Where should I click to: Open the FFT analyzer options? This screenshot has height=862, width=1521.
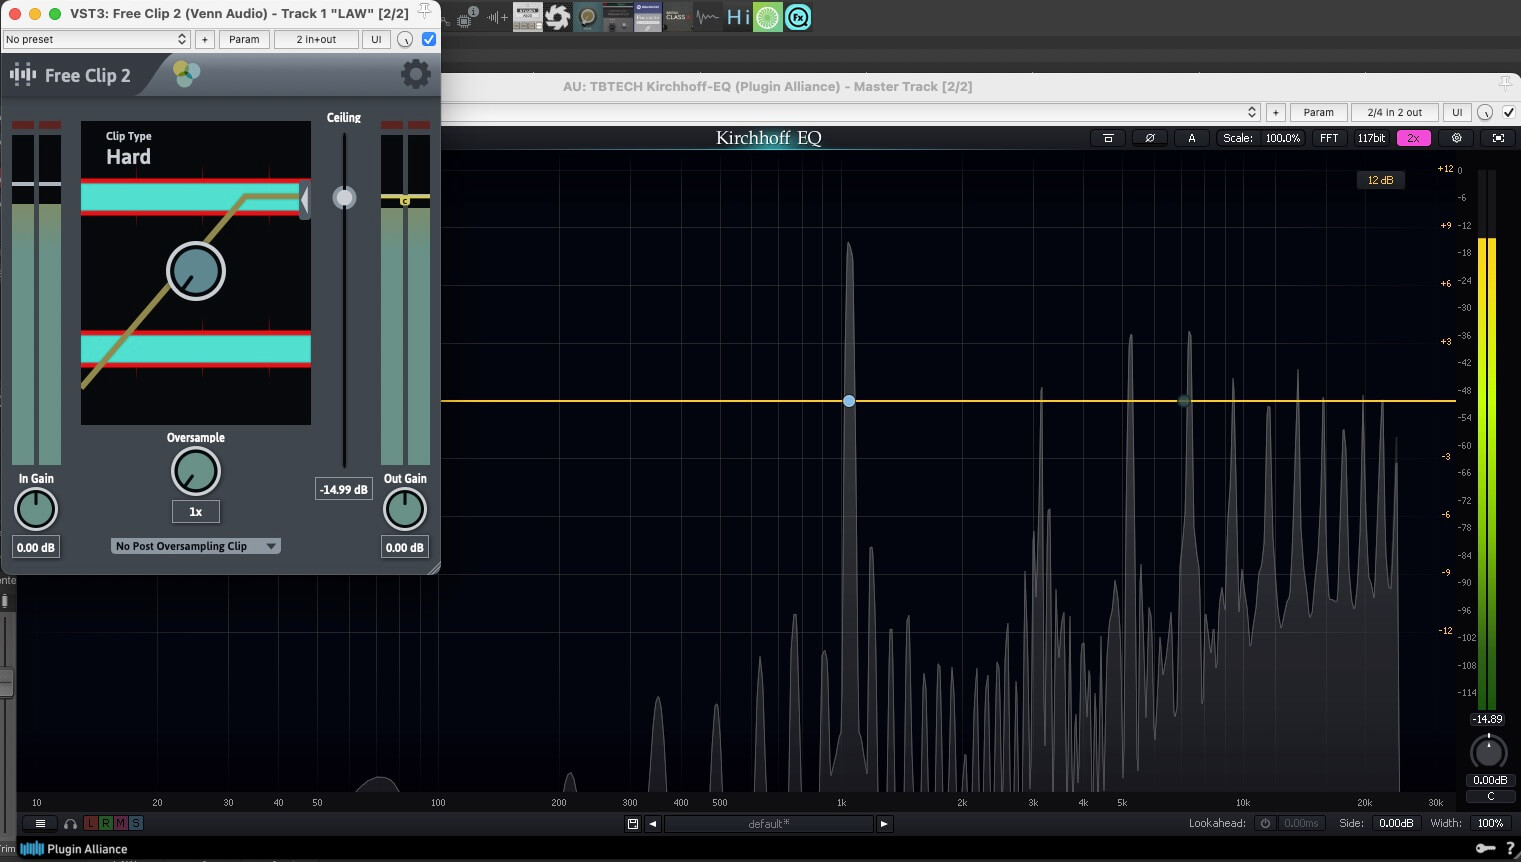coord(1328,138)
